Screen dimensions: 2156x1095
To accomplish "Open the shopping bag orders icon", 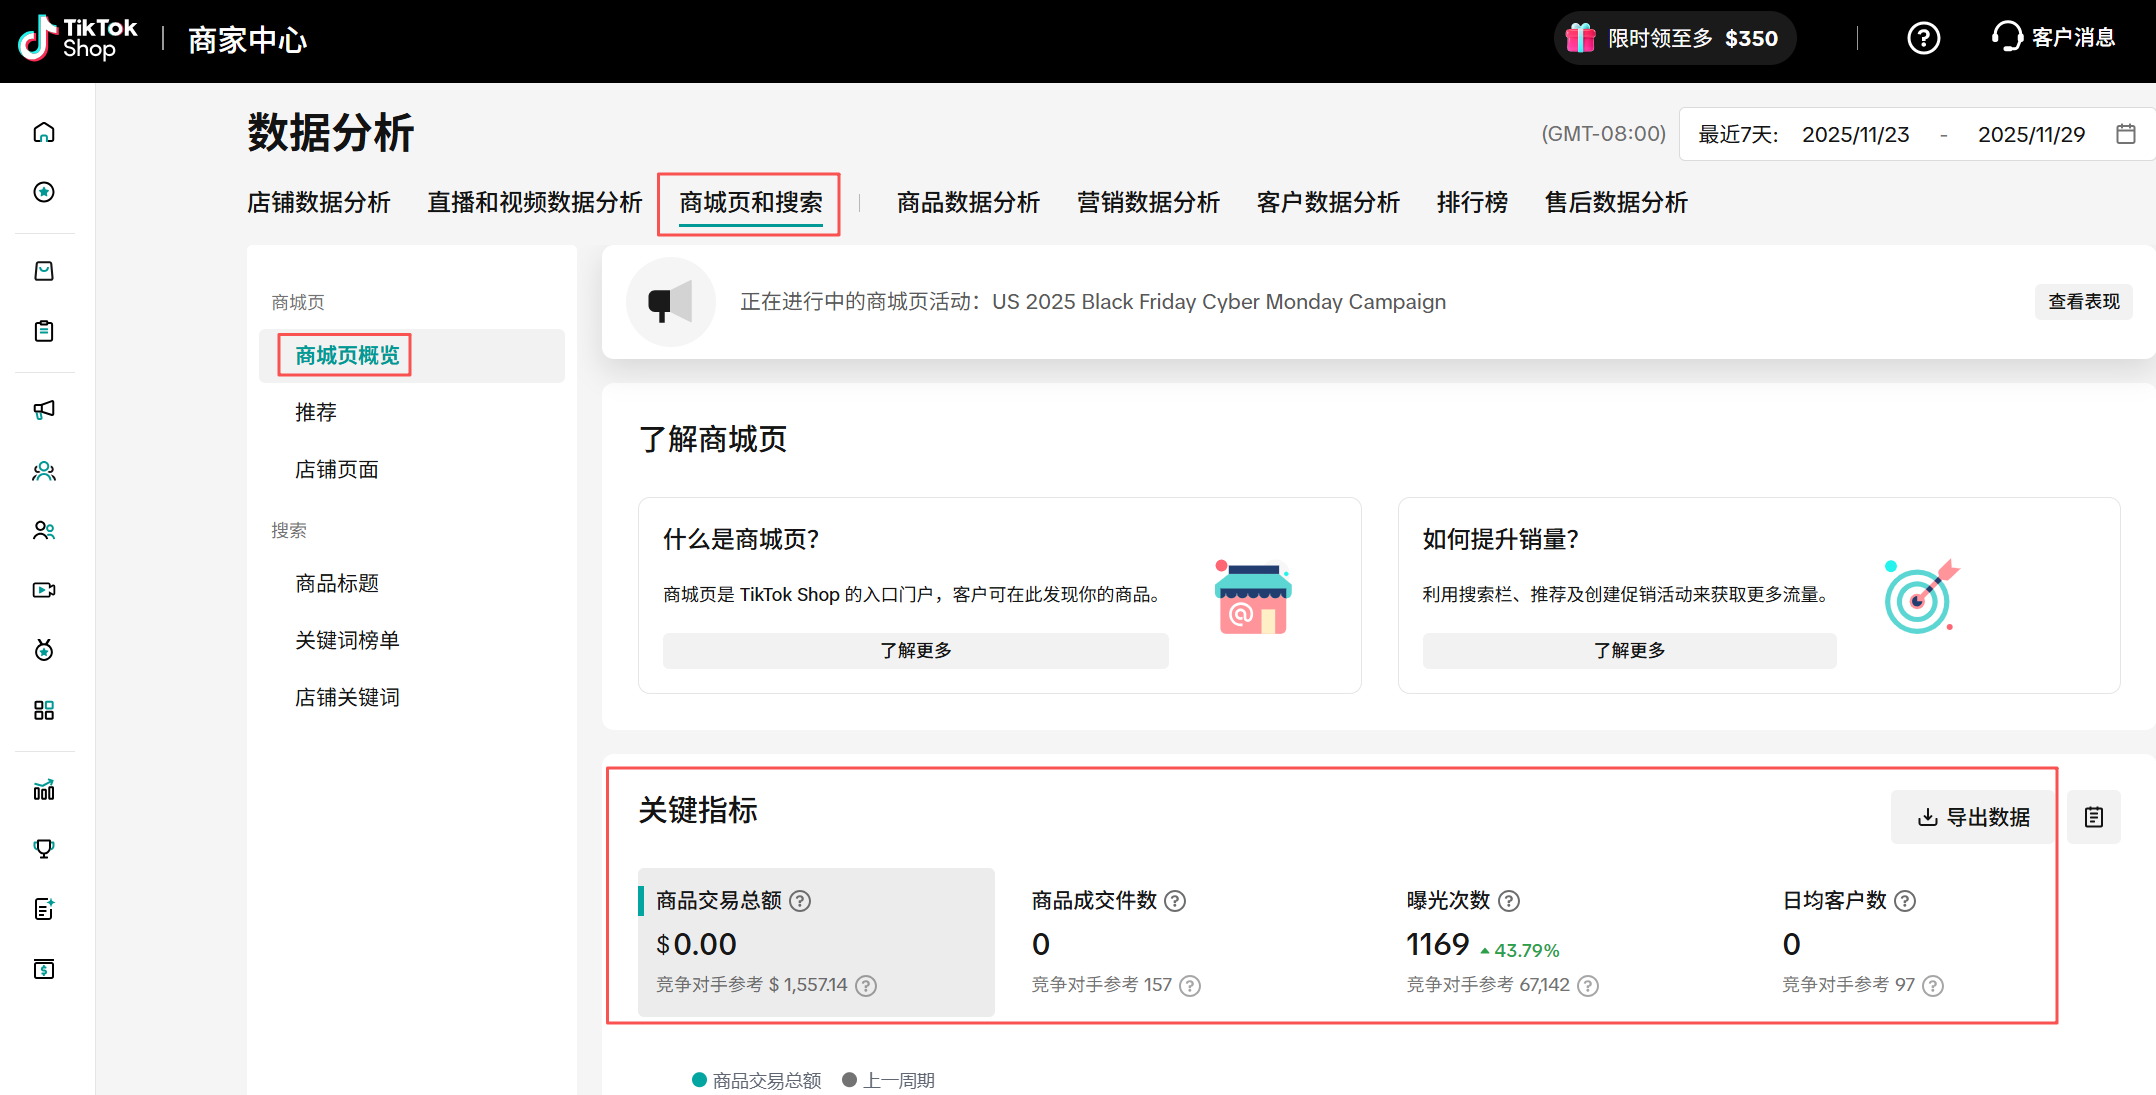I will coord(44,271).
